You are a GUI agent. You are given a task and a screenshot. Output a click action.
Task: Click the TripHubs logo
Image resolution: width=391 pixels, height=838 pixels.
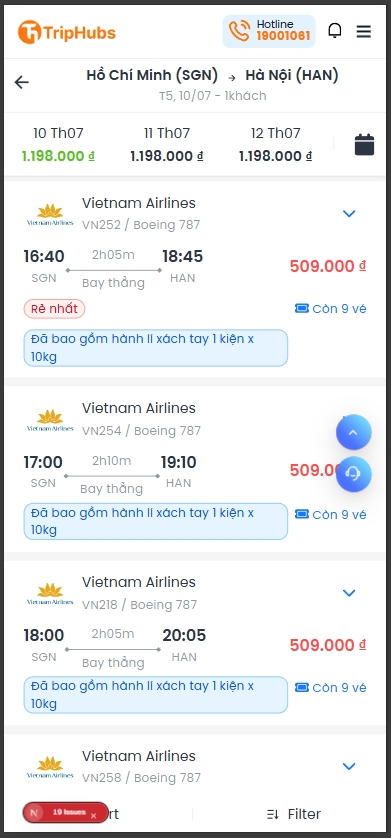tap(67, 32)
